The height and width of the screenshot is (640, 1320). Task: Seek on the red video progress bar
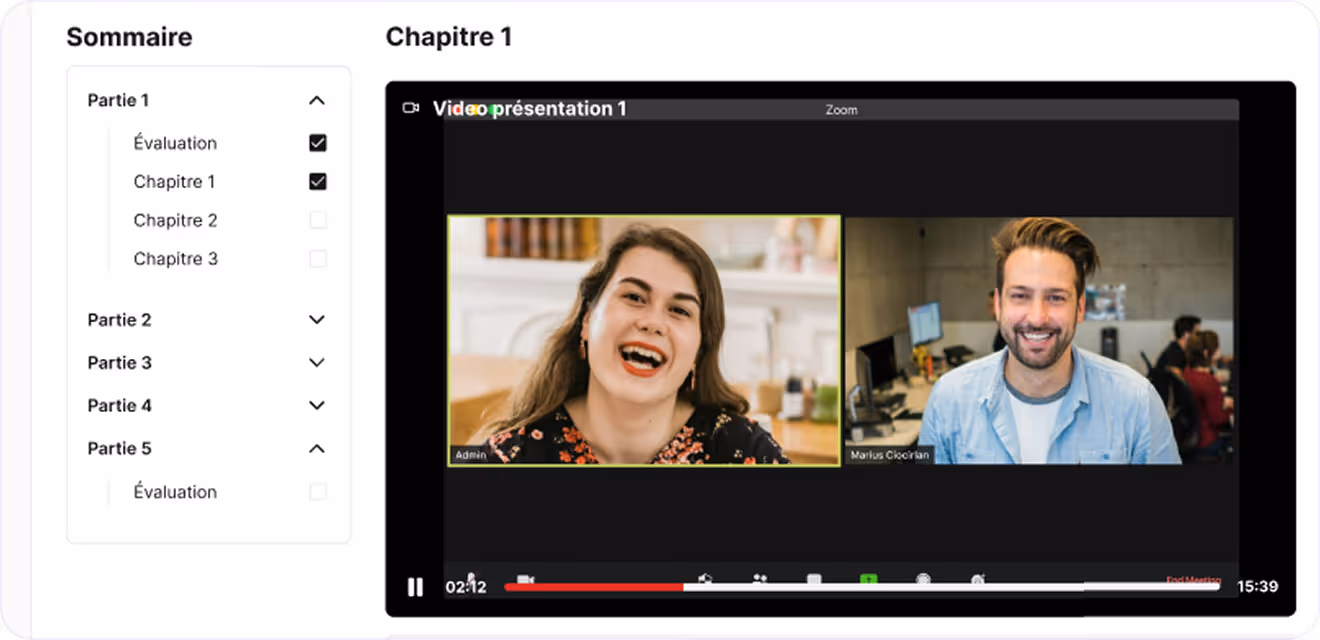click(594, 587)
